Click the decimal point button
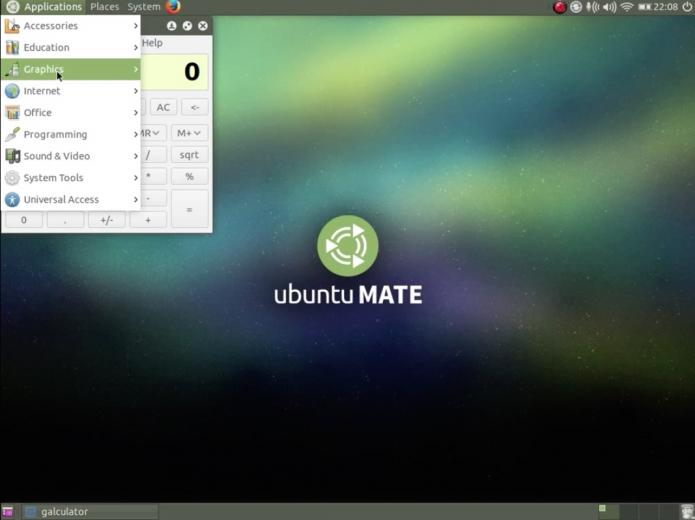Screen dimensions: 695x520 click(x=65, y=220)
